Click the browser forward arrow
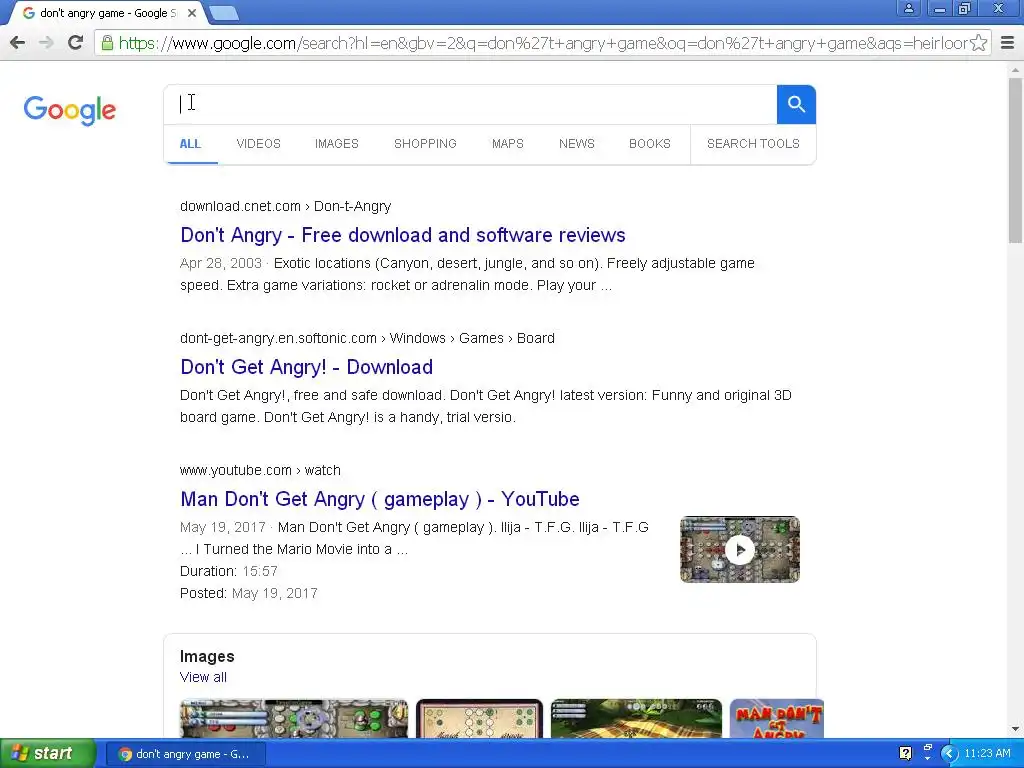This screenshot has width=1024, height=768. 46,43
